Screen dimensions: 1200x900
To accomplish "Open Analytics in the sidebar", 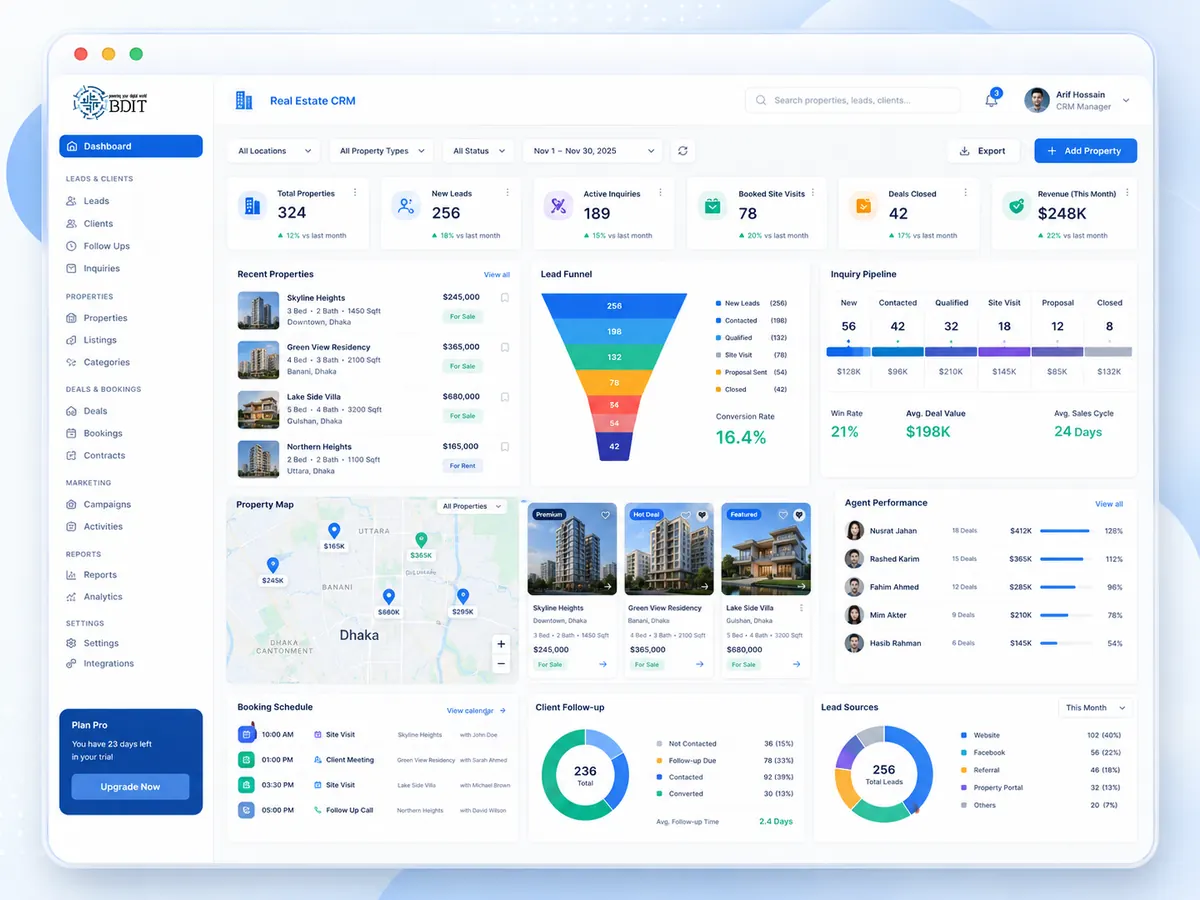I will pos(102,597).
